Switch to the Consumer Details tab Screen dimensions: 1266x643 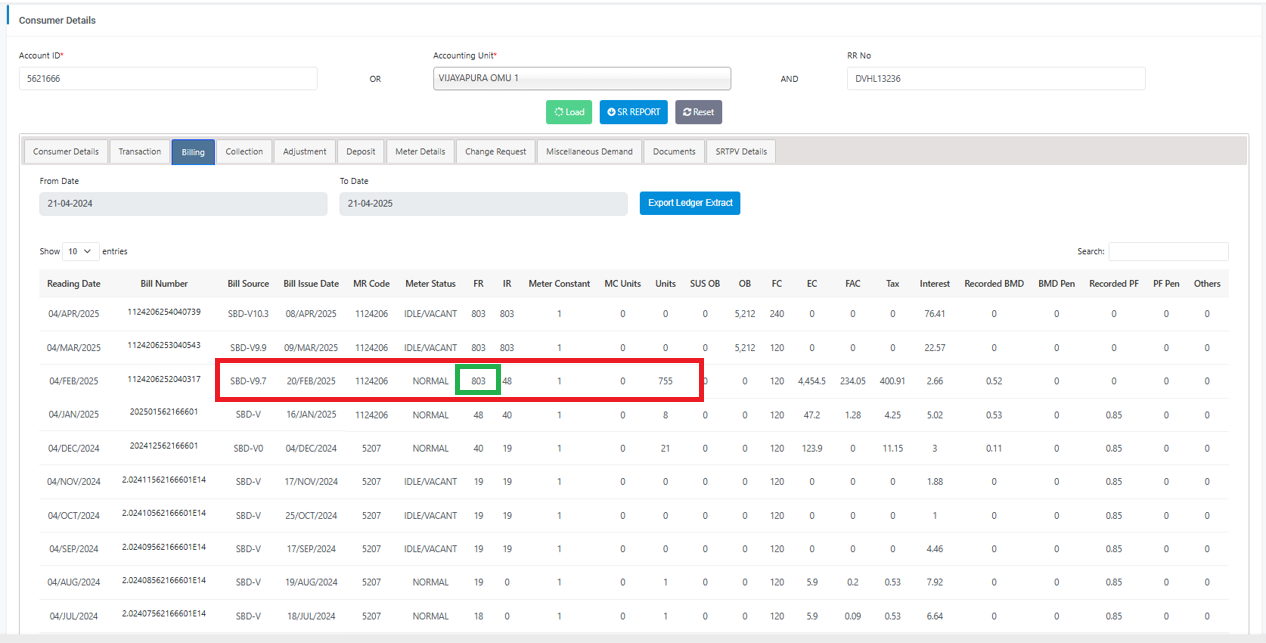pyautogui.click(x=65, y=152)
